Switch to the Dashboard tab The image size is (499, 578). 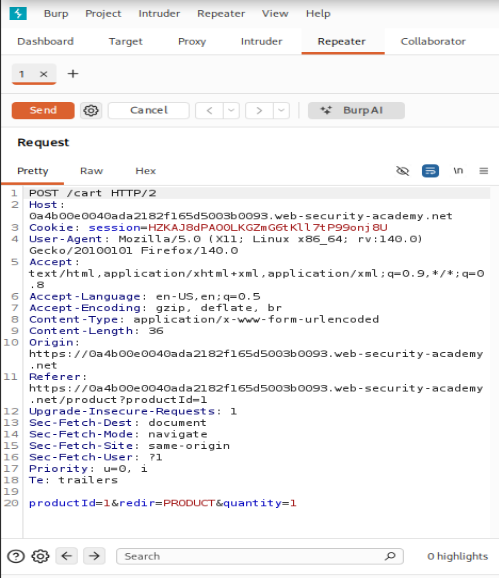45,41
